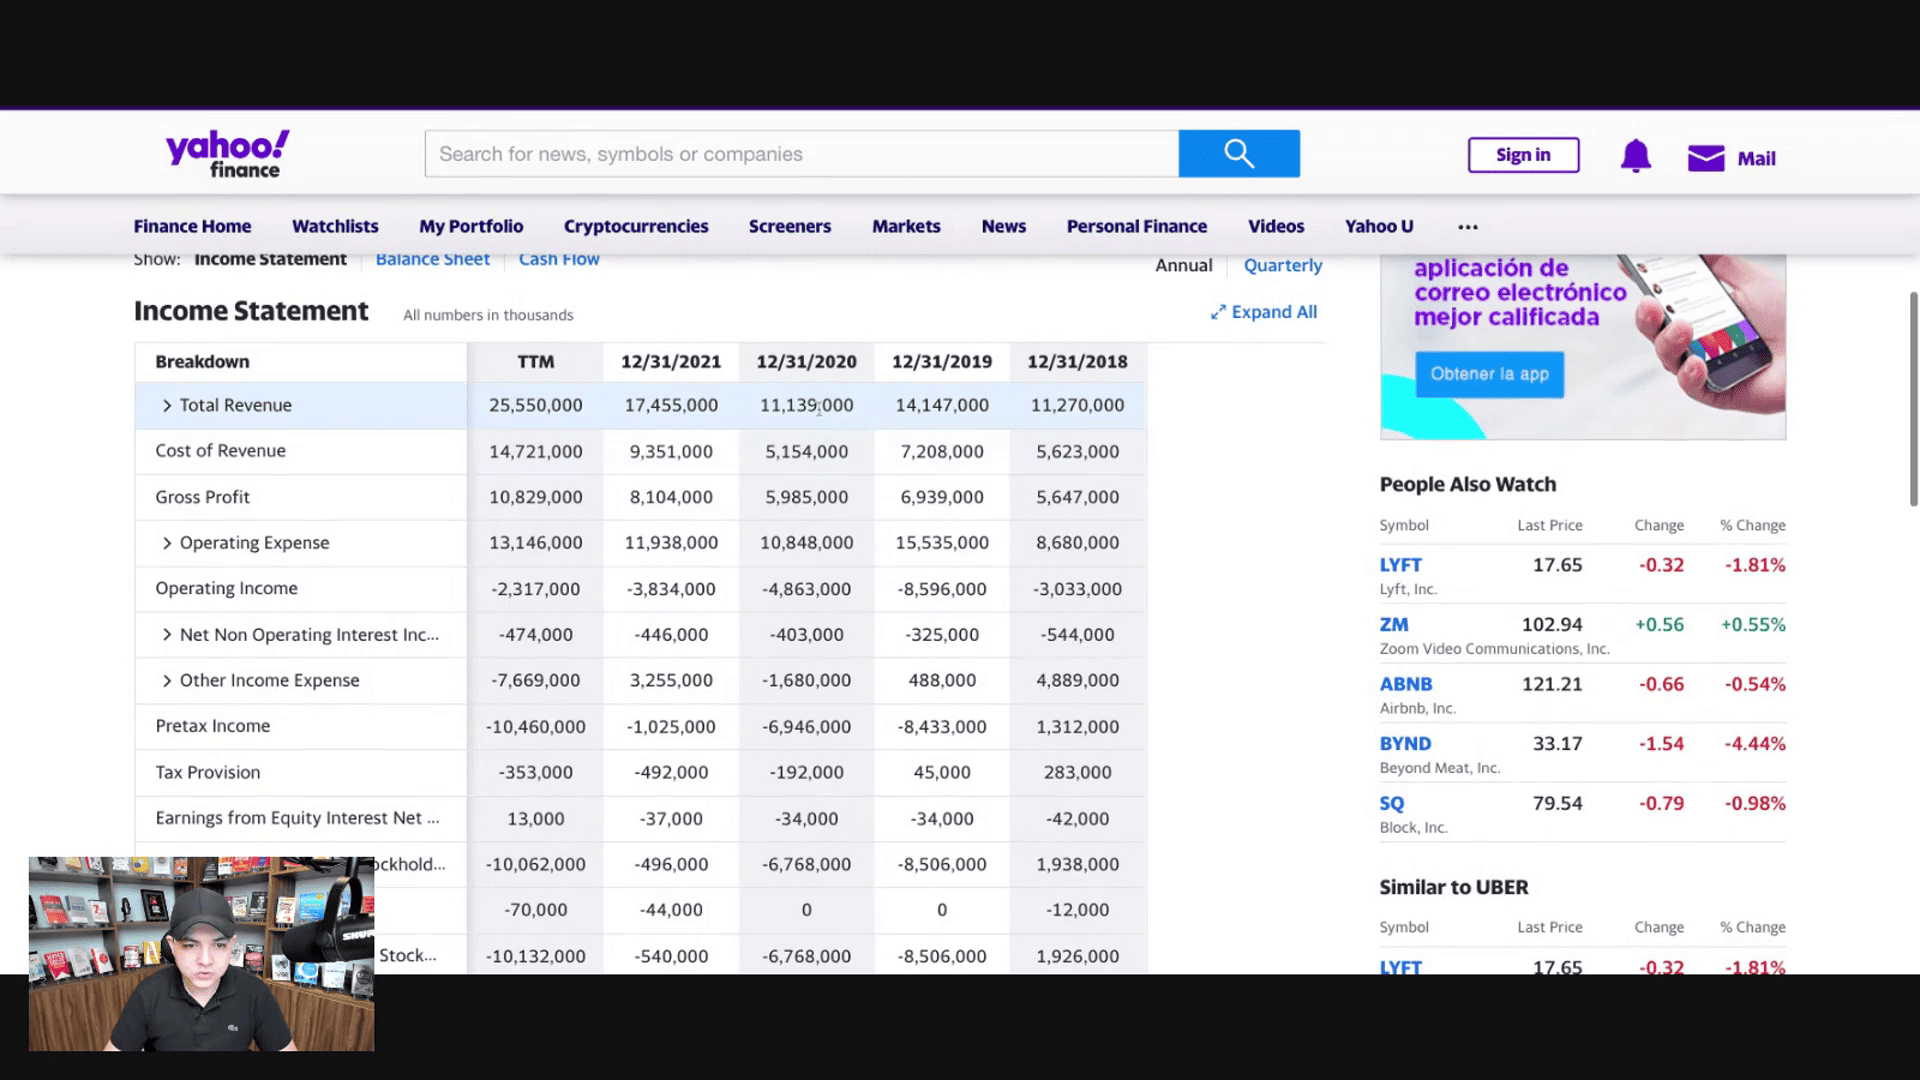Viewport: 1920px width, 1080px height.
Task: Expand the Other Income Expense row
Action: (x=167, y=681)
